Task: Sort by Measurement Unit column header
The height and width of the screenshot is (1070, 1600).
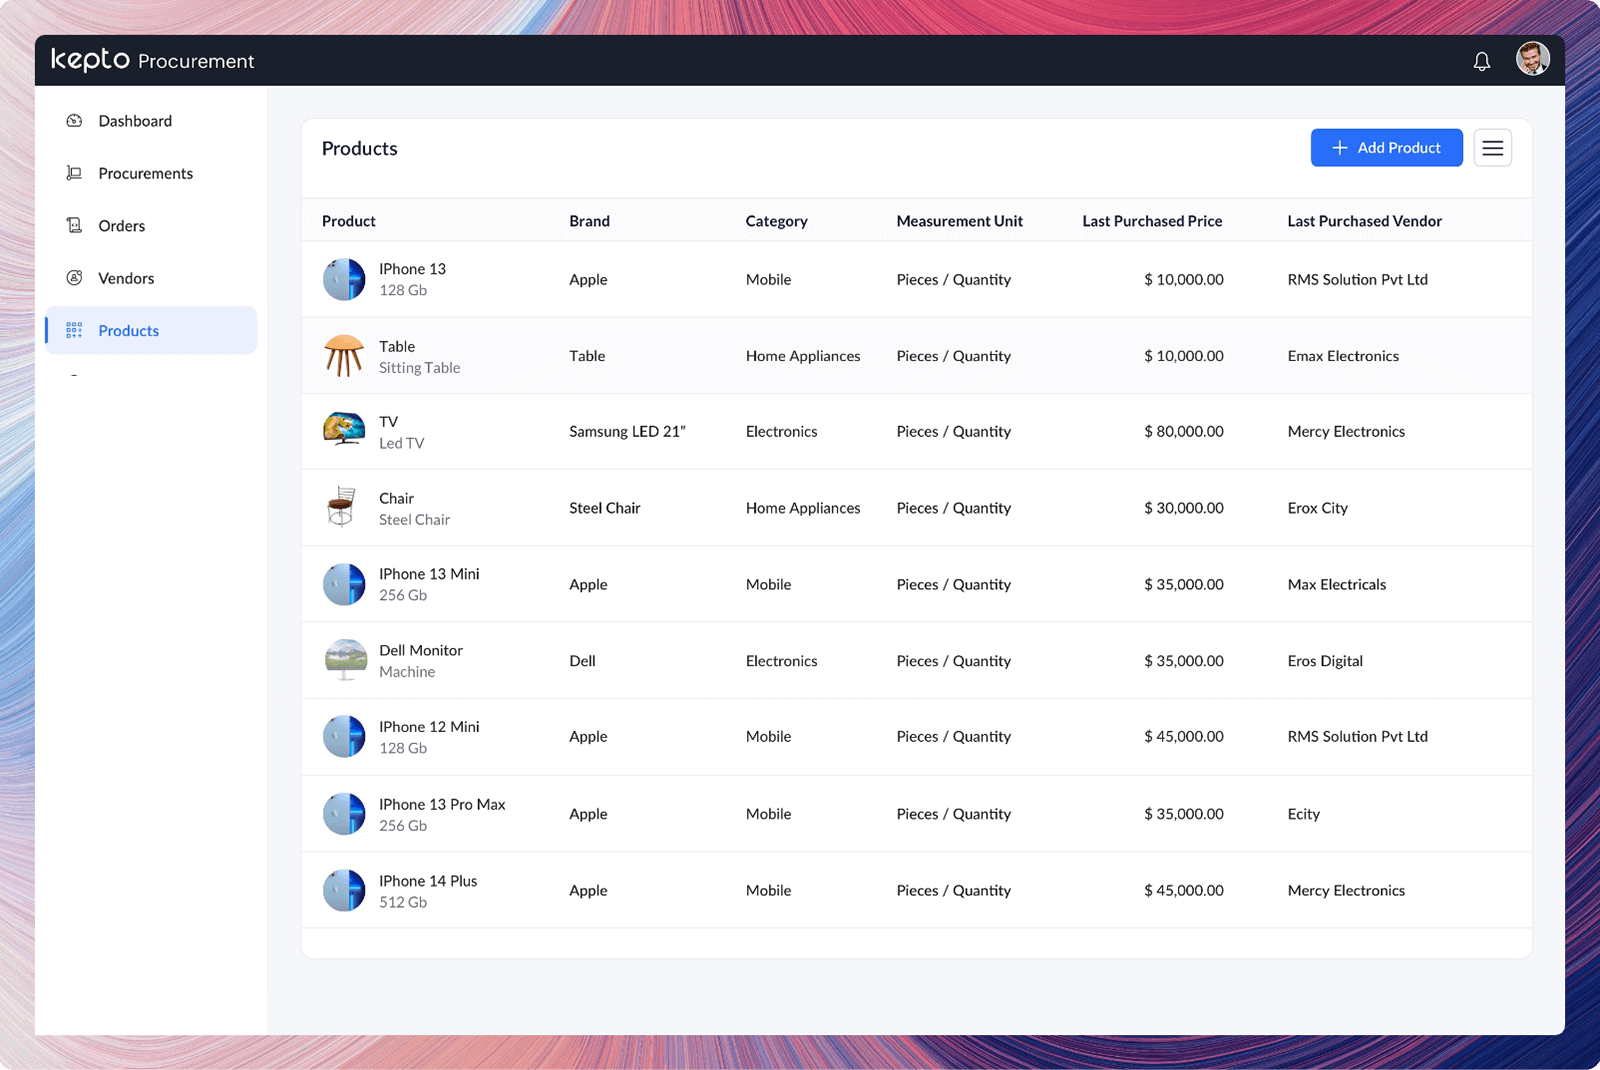Action: pos(959,221)
